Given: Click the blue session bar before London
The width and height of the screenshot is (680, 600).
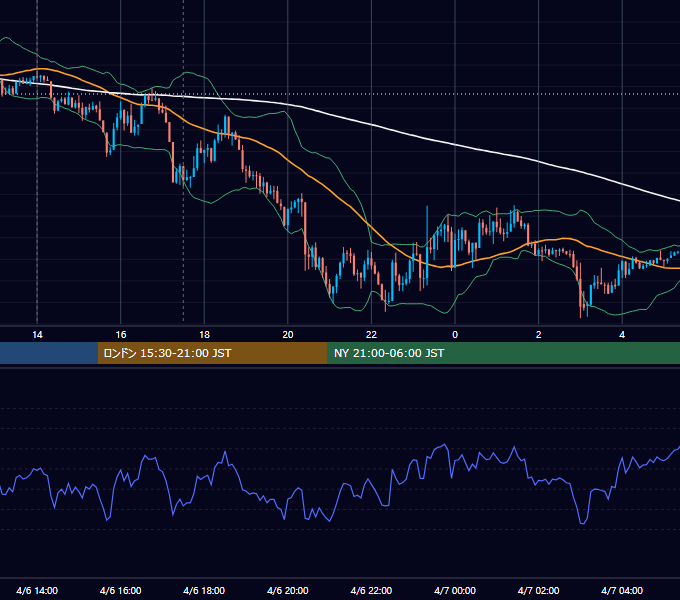Looking at the screenshot, I should pos(49,353).
